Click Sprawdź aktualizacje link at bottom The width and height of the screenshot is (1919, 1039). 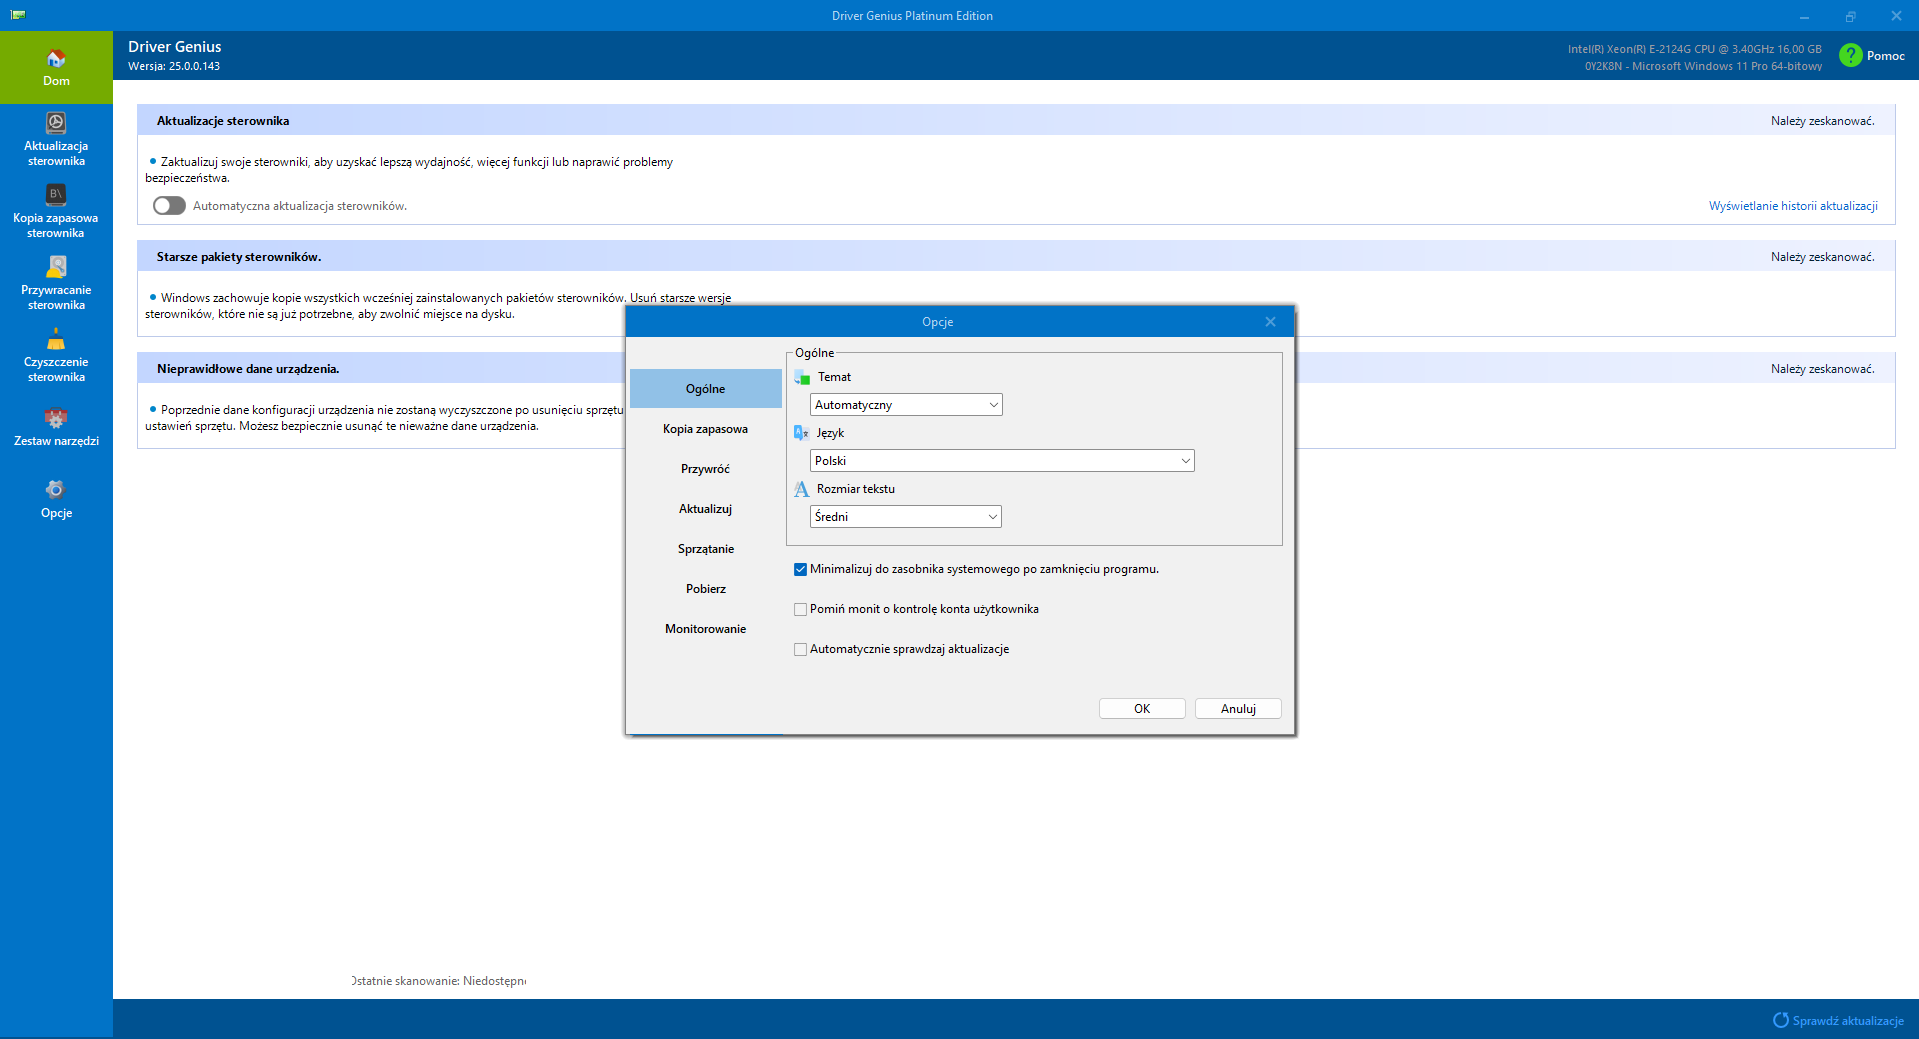(1848, 1021)
